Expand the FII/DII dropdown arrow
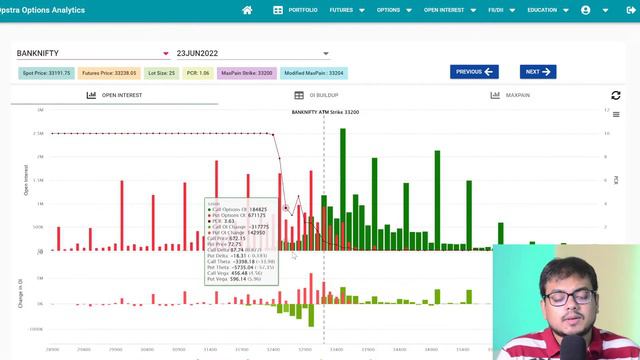640x360 pixels. tap(513, 11)
